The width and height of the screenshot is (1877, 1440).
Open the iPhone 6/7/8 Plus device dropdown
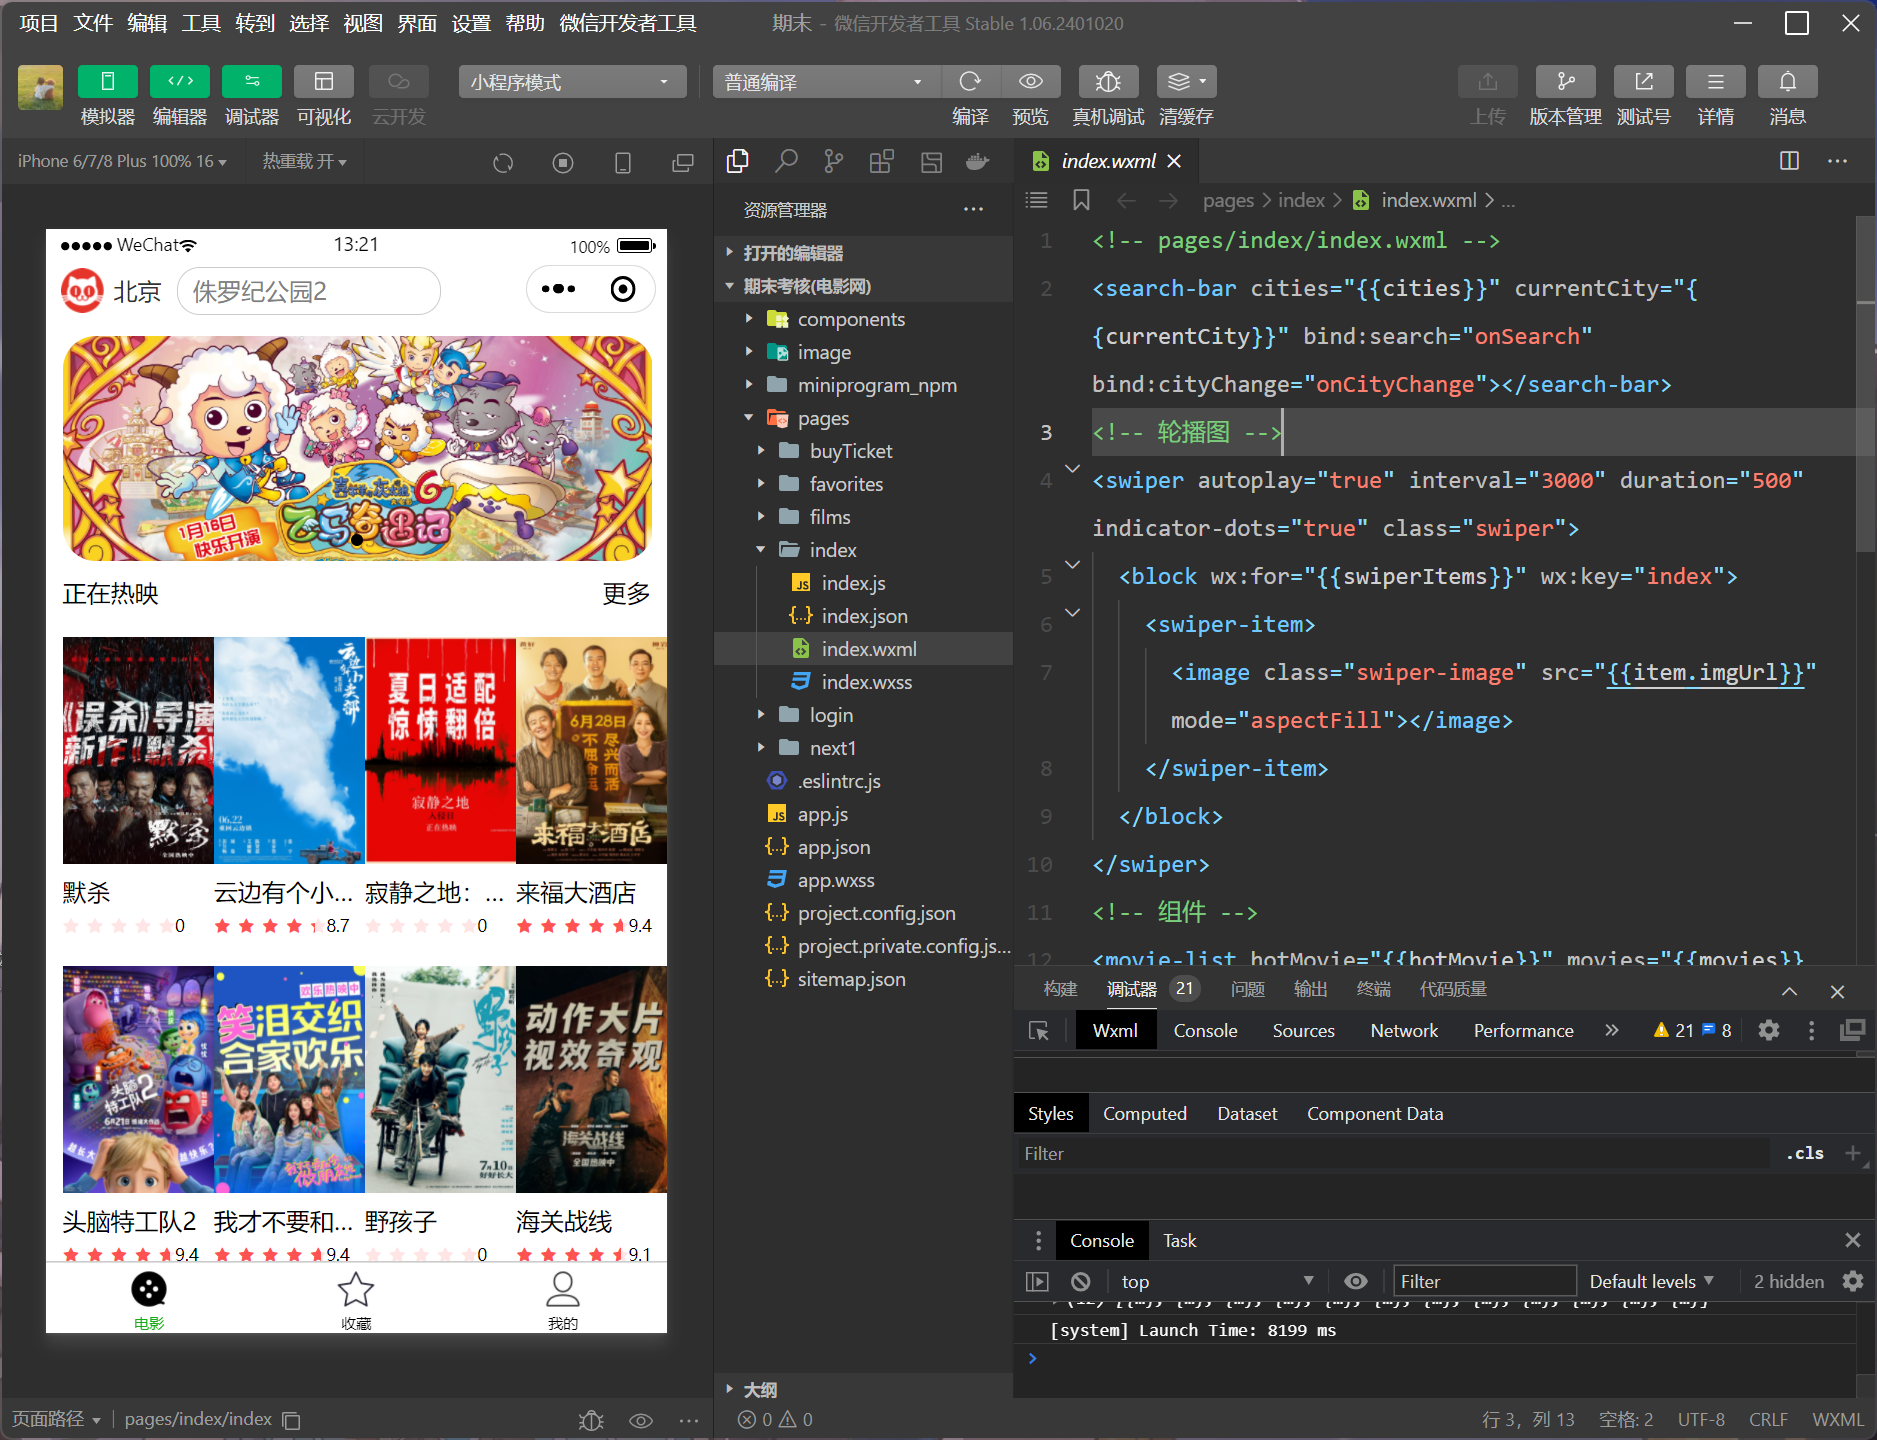(x=122, y=161)
